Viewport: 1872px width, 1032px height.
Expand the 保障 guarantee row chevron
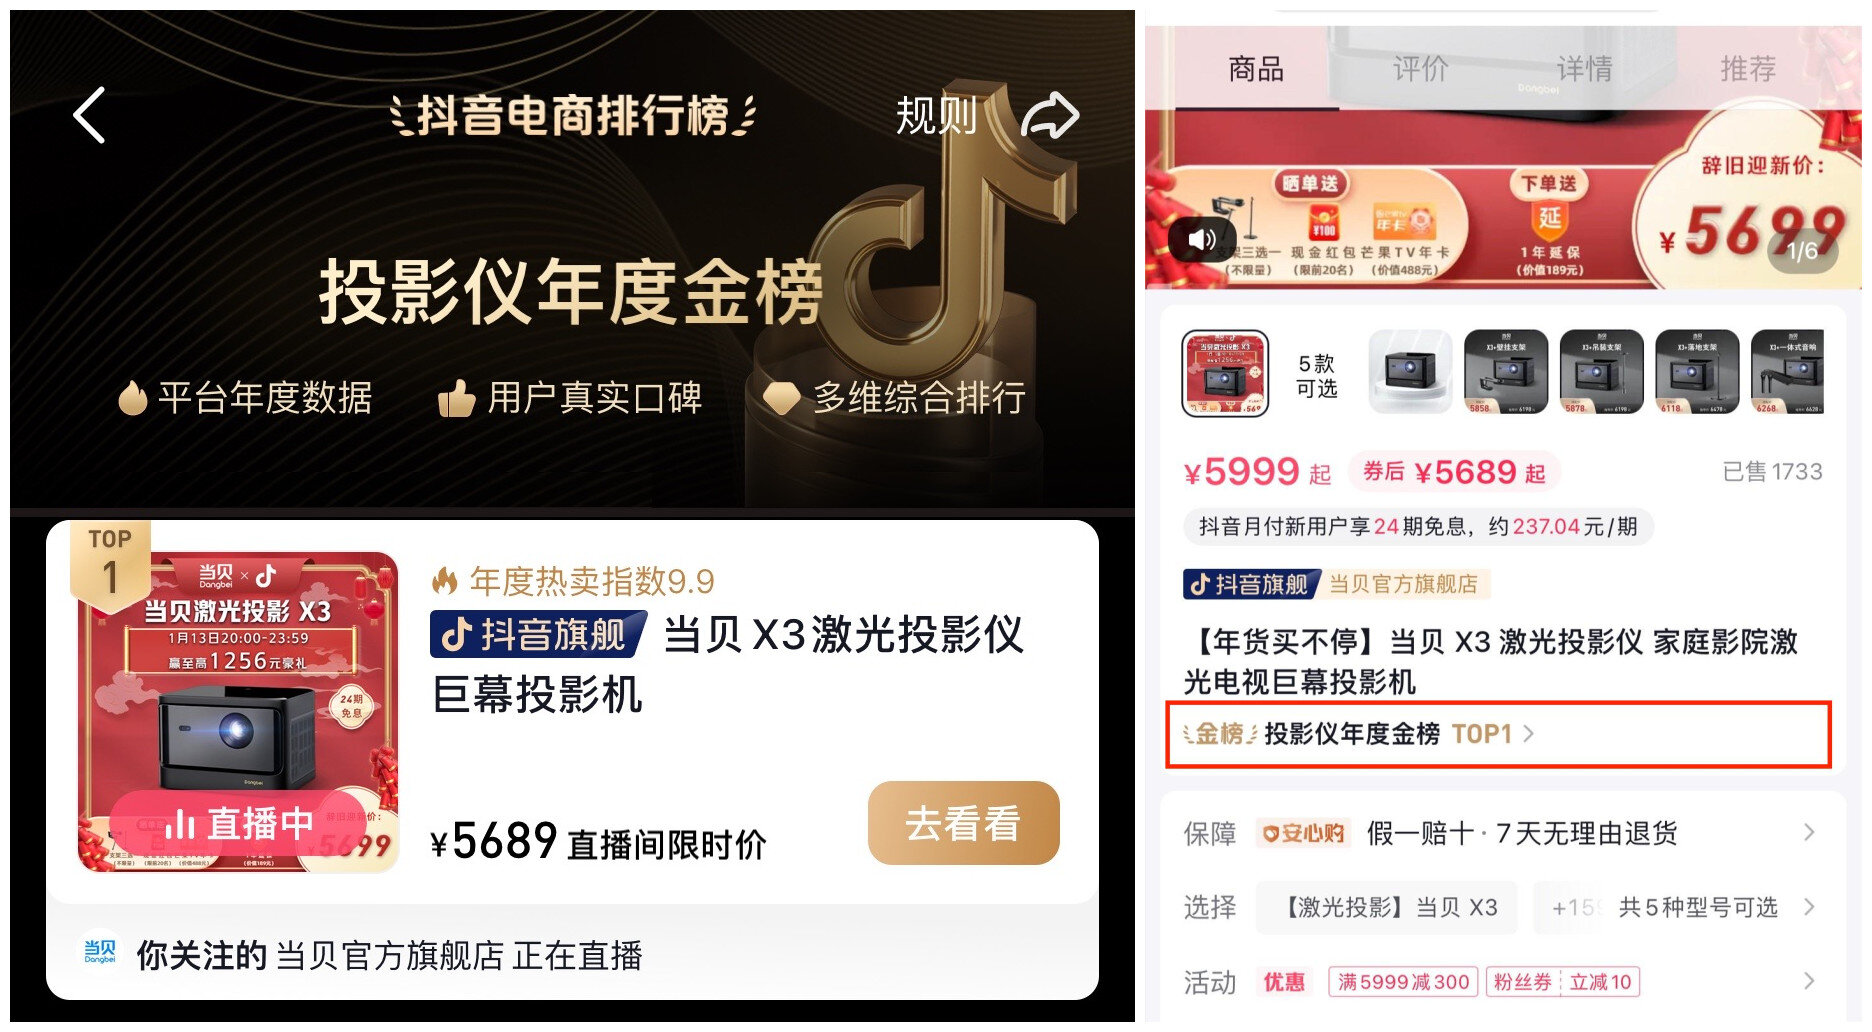coord(1808,833)
